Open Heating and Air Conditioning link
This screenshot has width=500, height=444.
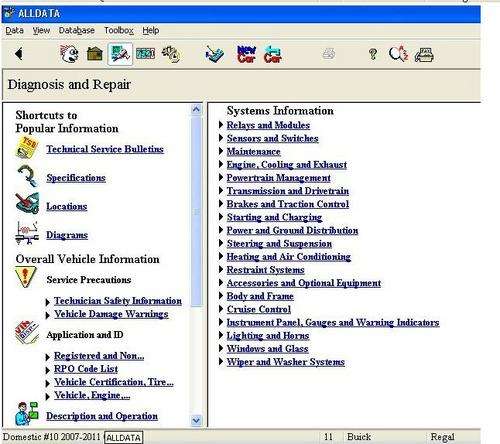point(288,257)
